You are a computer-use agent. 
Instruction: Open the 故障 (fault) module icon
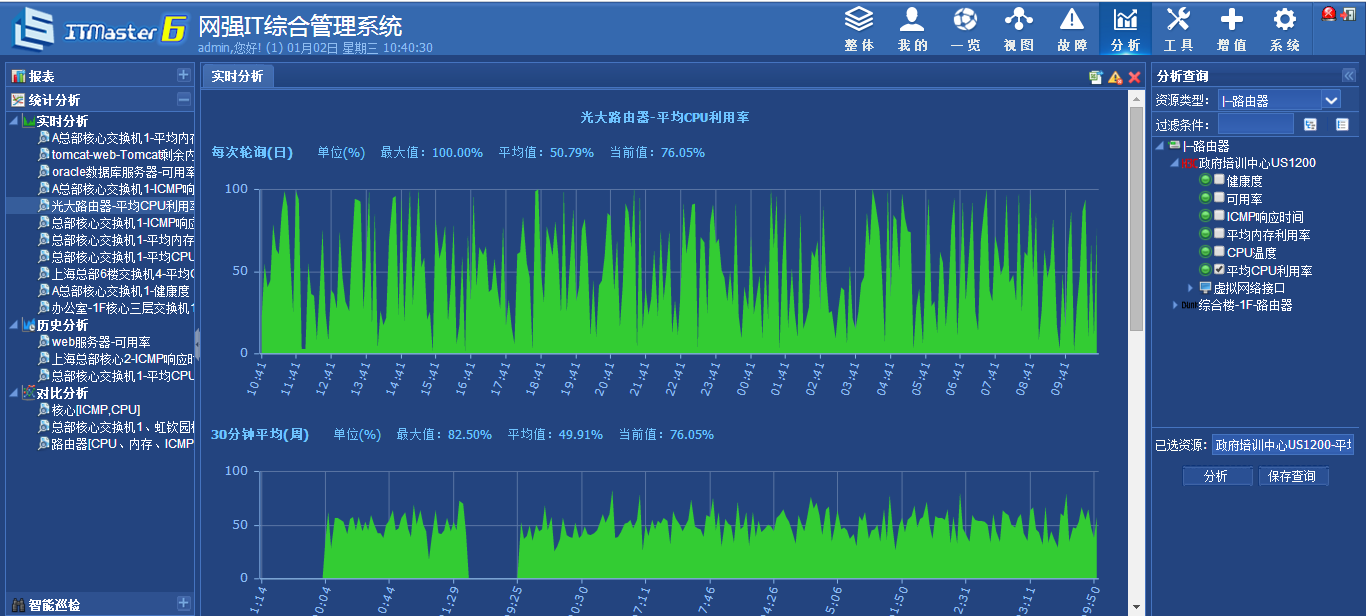(1072, 28)
